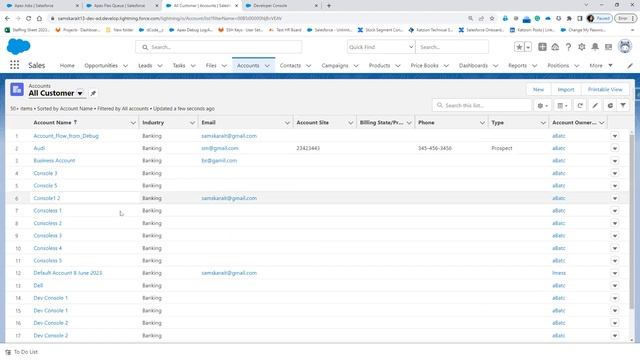Open Guidance Center icon
The image size is (640, 360).
click(x=555, y=47)
